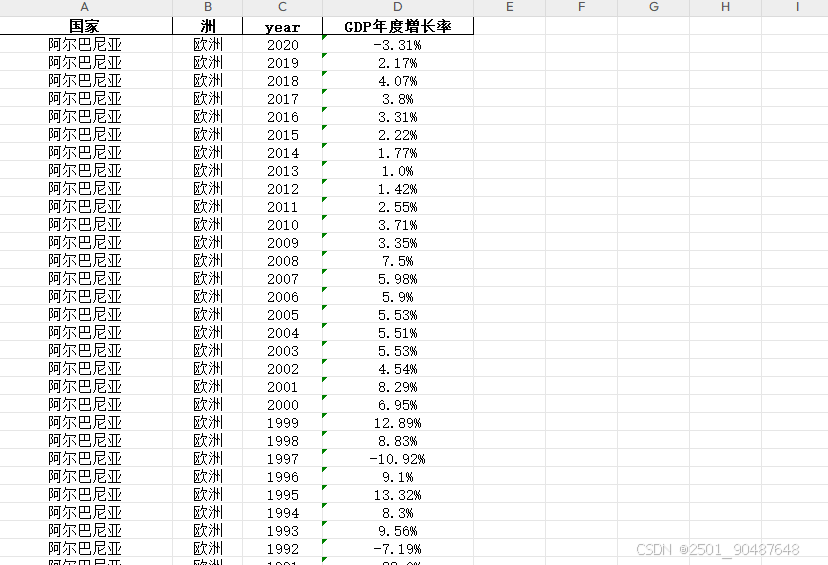Select the cell showing 6.95%
Viewport: 828px width, 565px height.
coord(398,404)
